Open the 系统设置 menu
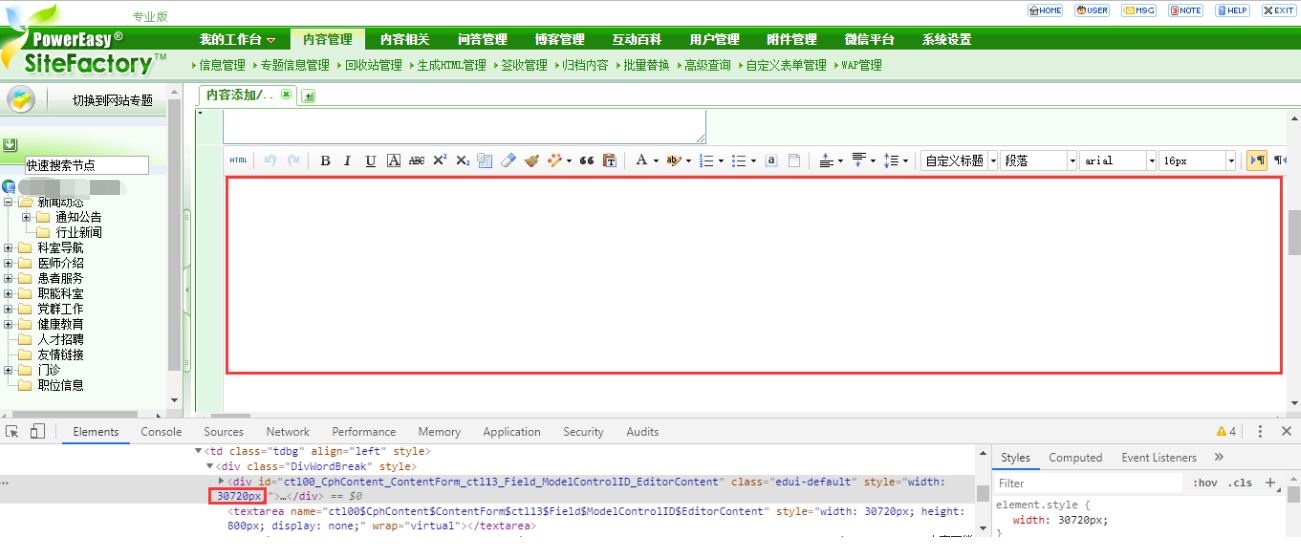 coord(946,39)
